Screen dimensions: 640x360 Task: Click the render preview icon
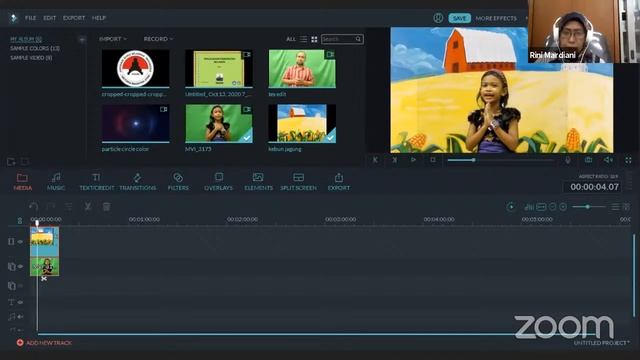click(x=511, y=207)
